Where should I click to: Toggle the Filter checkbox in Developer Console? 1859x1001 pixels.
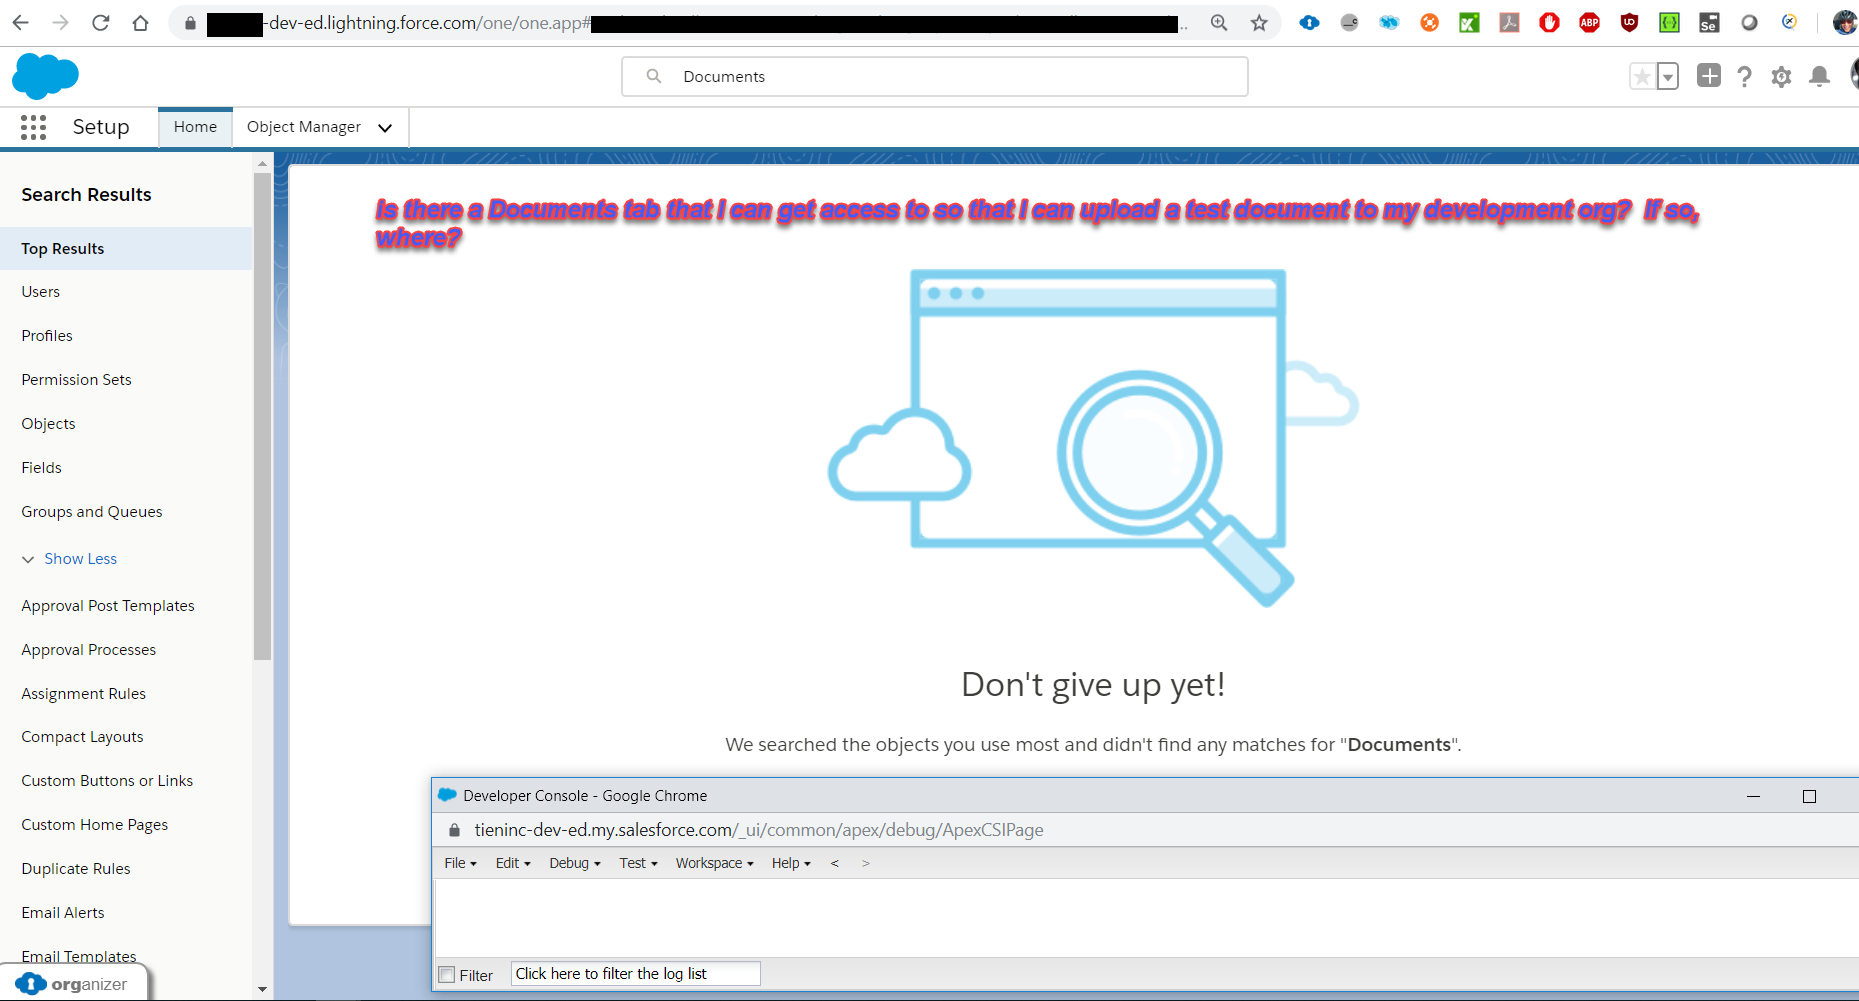(x=447, y=975)
